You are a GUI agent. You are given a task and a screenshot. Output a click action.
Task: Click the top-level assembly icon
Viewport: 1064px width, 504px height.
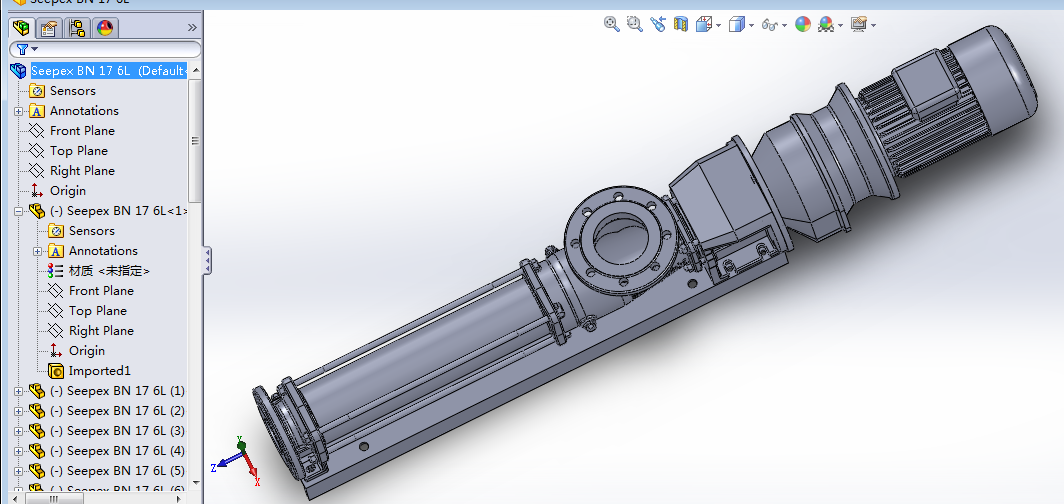[18, 71]
